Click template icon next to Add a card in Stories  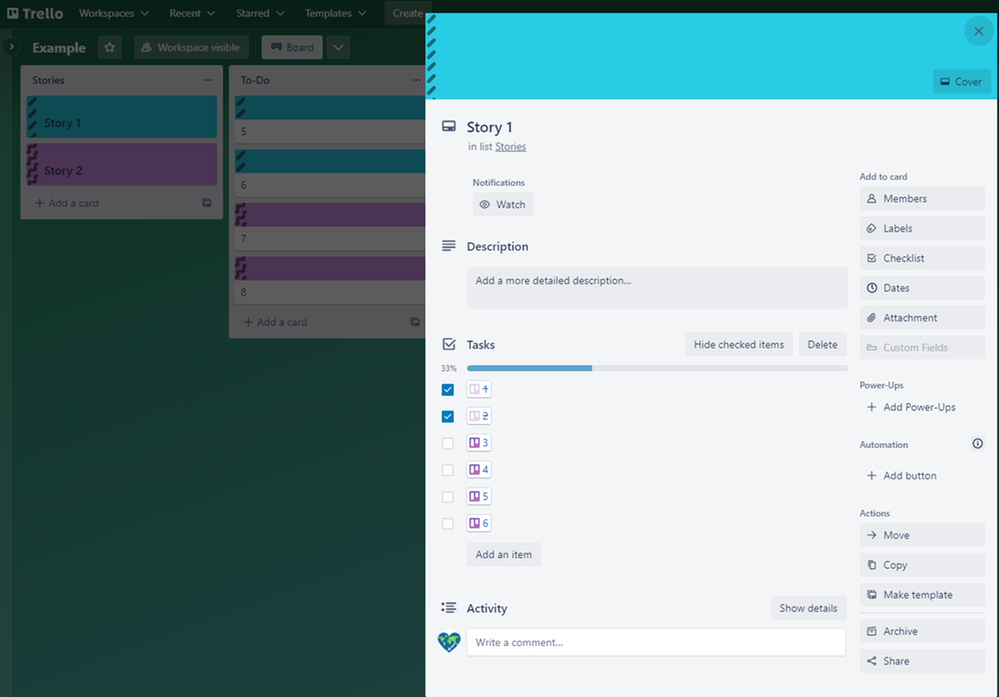tap(206, 203)
